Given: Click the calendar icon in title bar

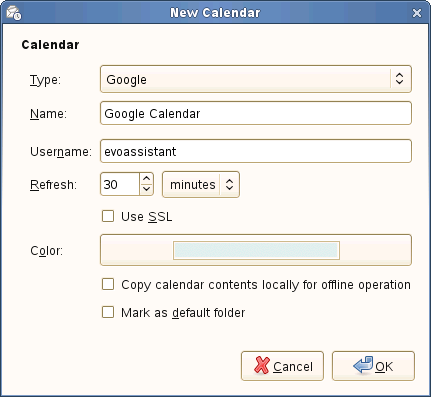Looking at the screenshot, I should 14,13.
